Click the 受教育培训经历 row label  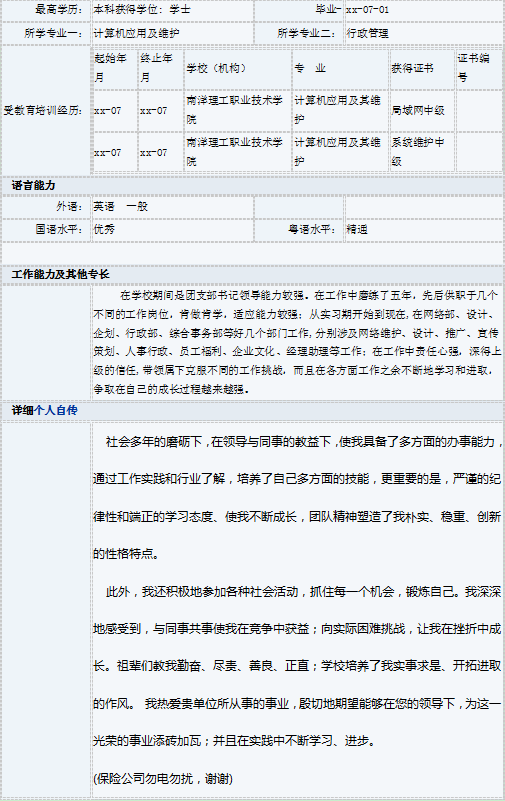(46, 110)
